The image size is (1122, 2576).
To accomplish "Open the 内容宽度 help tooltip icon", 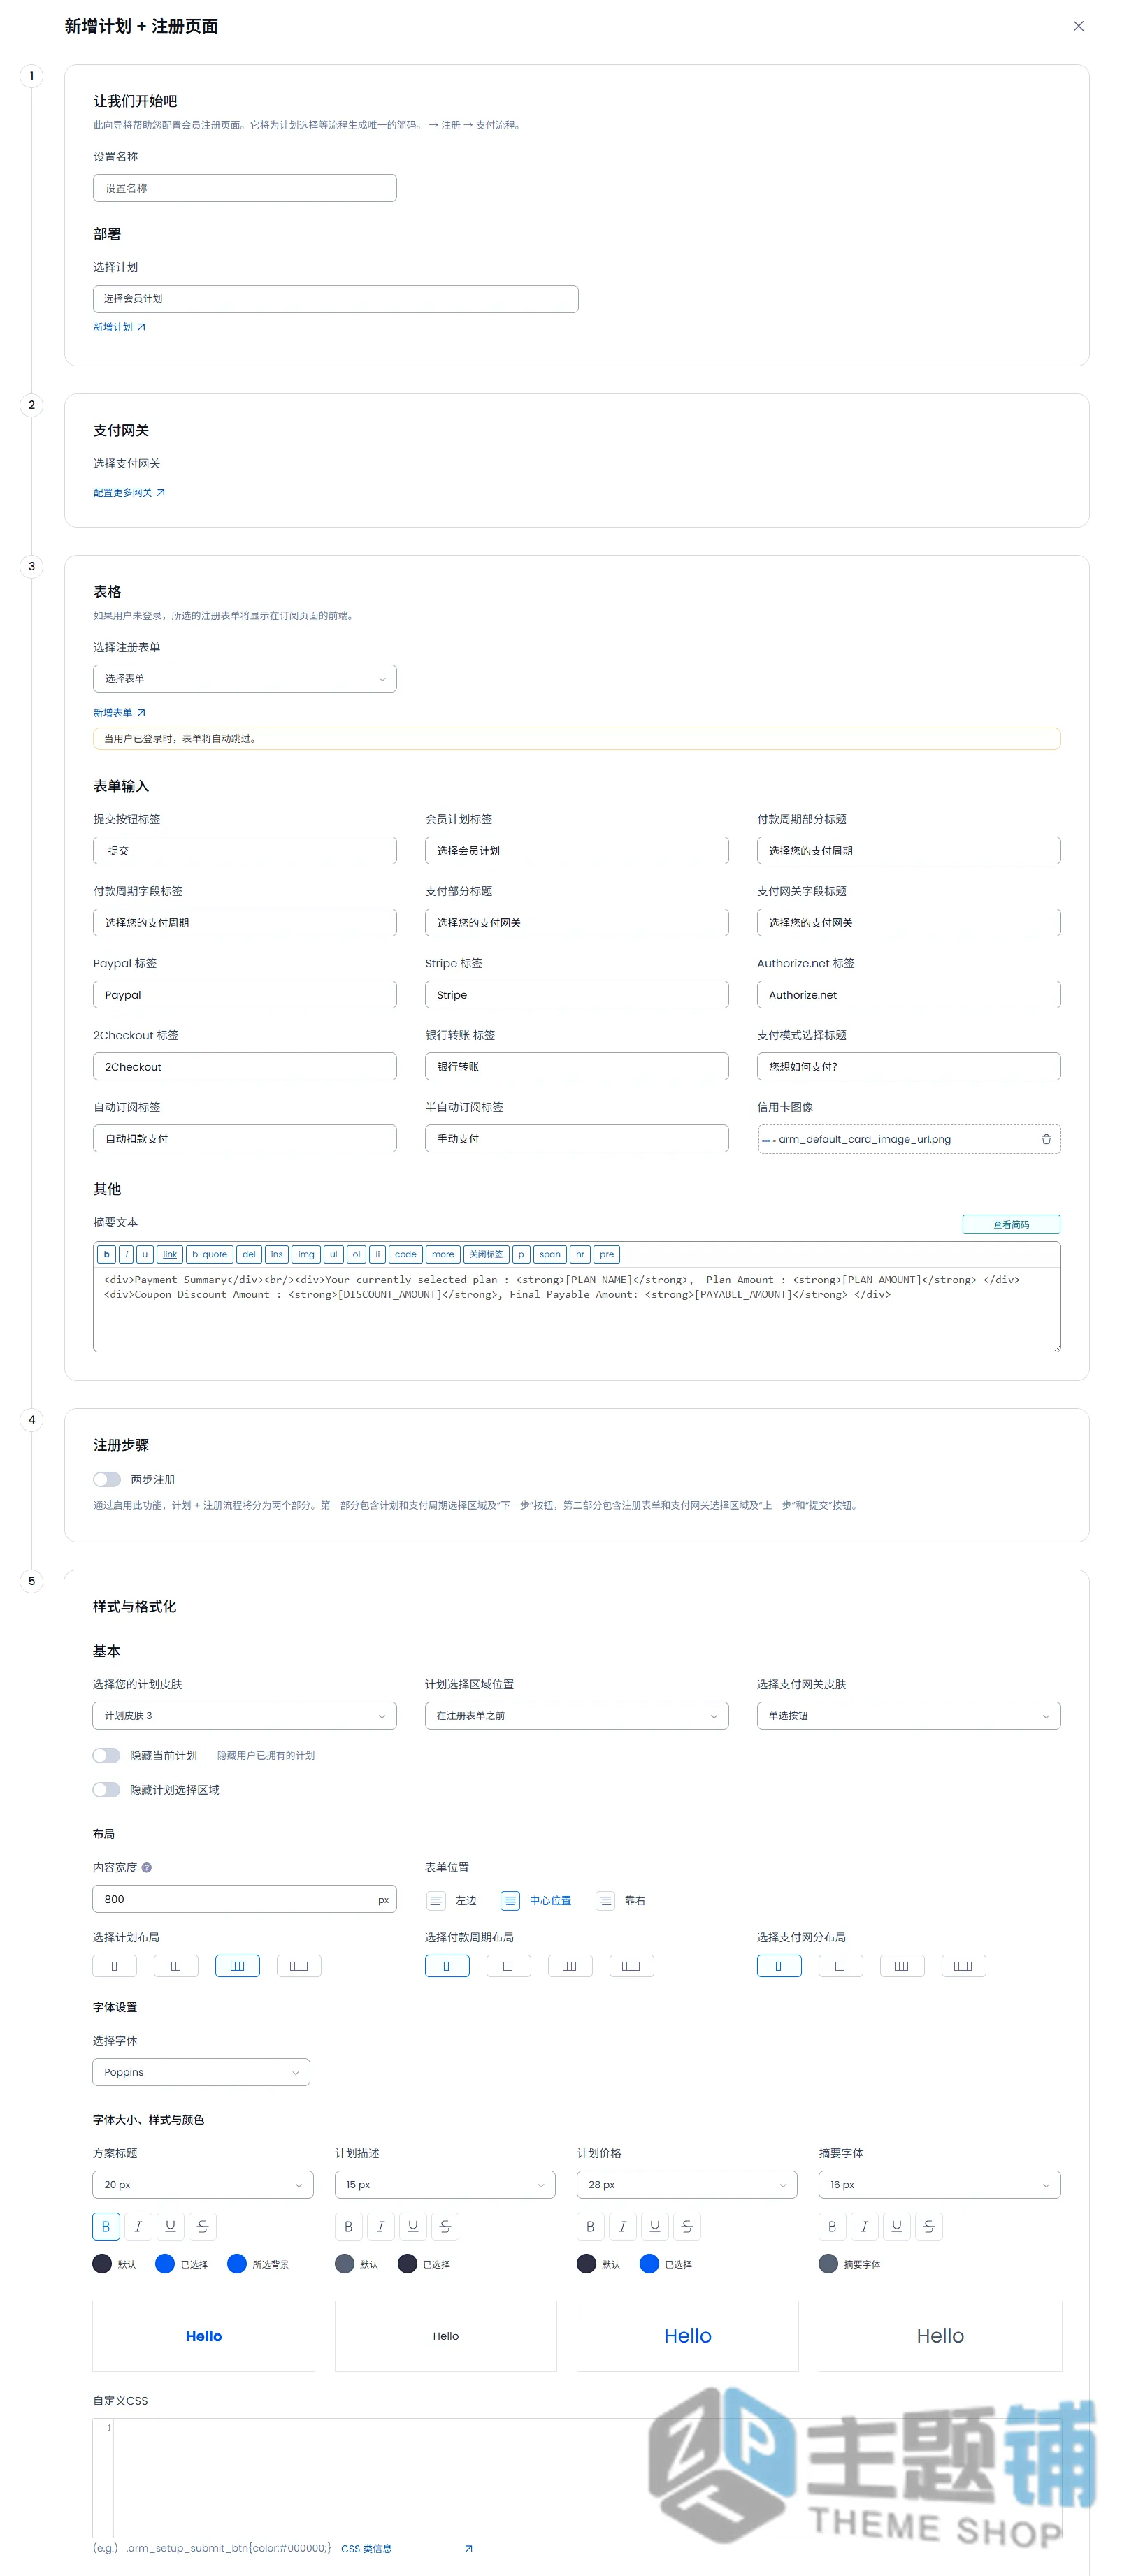I will click(147, 1868).
